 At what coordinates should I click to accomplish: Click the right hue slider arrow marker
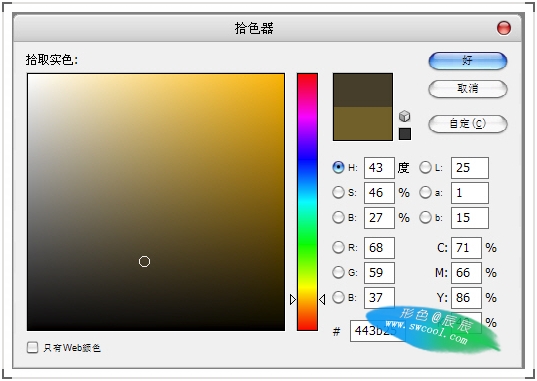(322, 299)
